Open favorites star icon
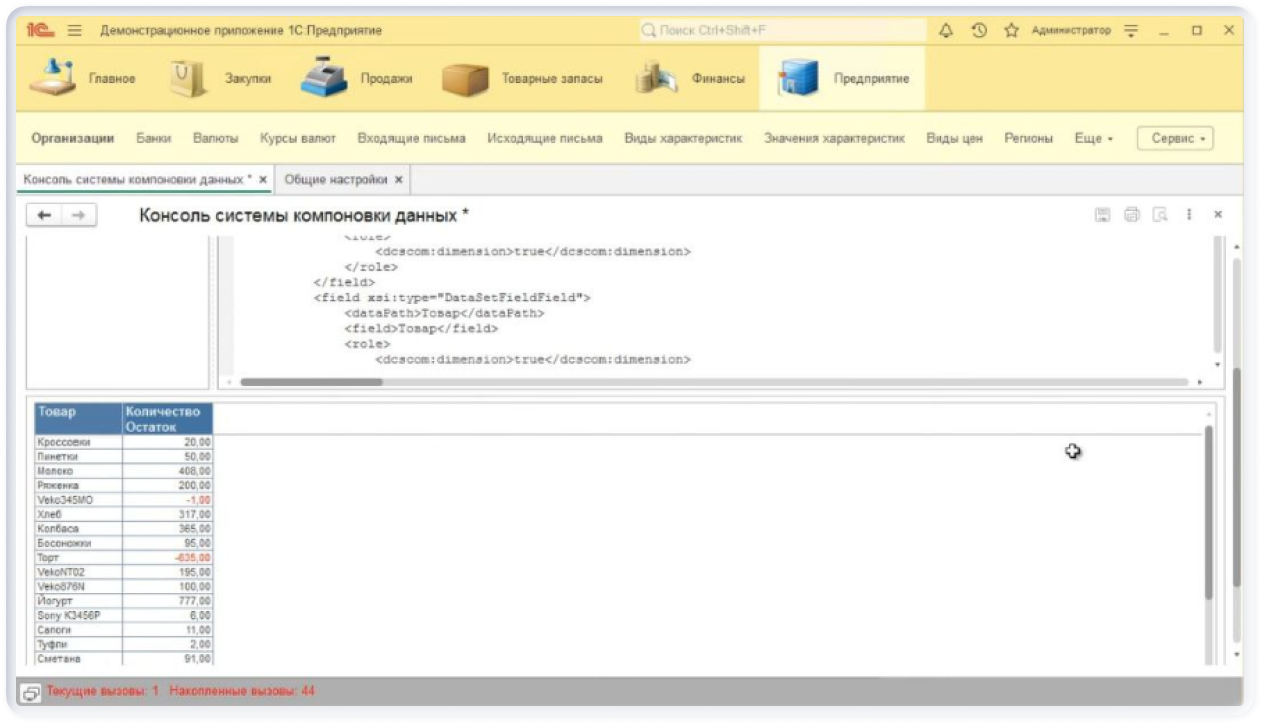This screenshot has width=1262, height=724. coord(1011,31)
